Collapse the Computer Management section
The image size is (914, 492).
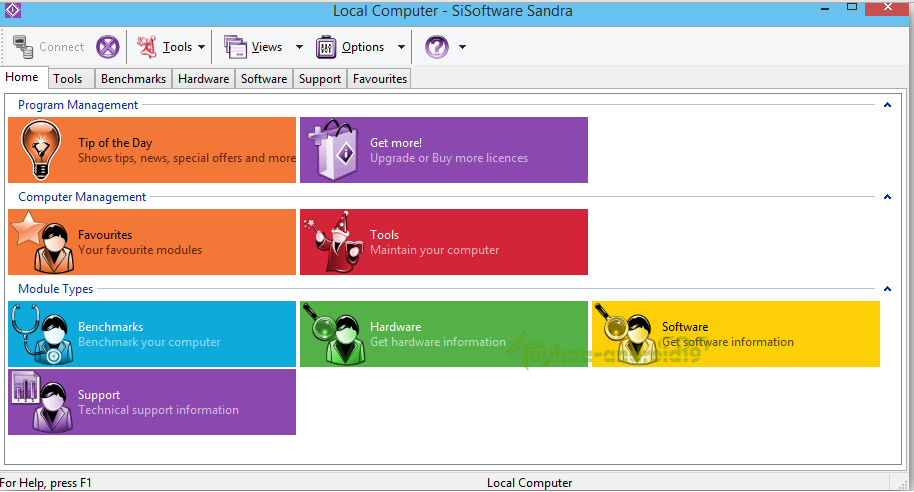pos(887,197)
